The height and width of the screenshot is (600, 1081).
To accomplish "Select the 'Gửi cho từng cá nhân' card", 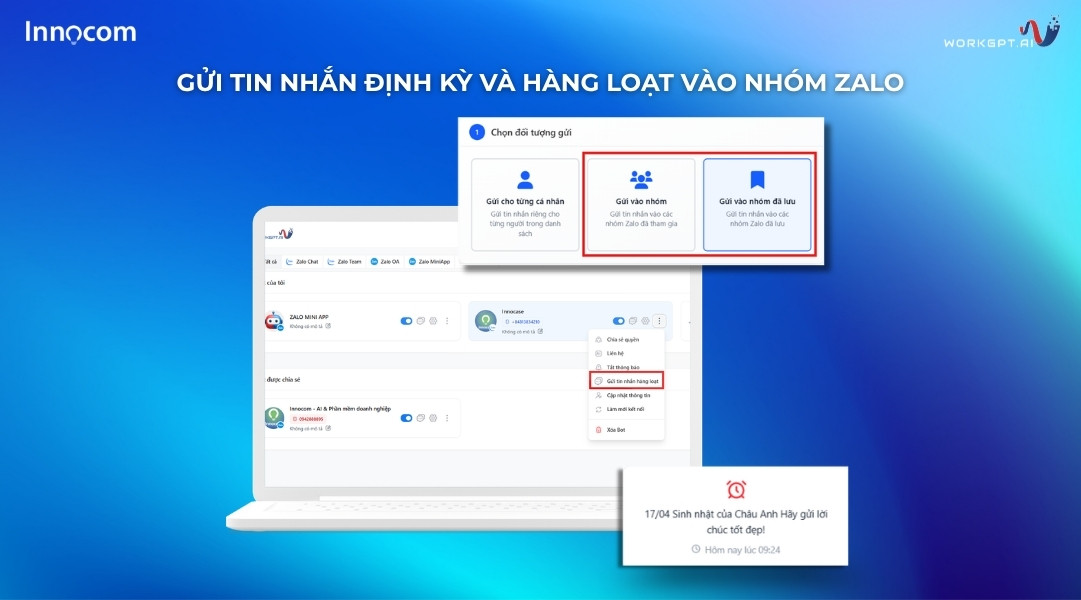I will [x=525, y=205].
